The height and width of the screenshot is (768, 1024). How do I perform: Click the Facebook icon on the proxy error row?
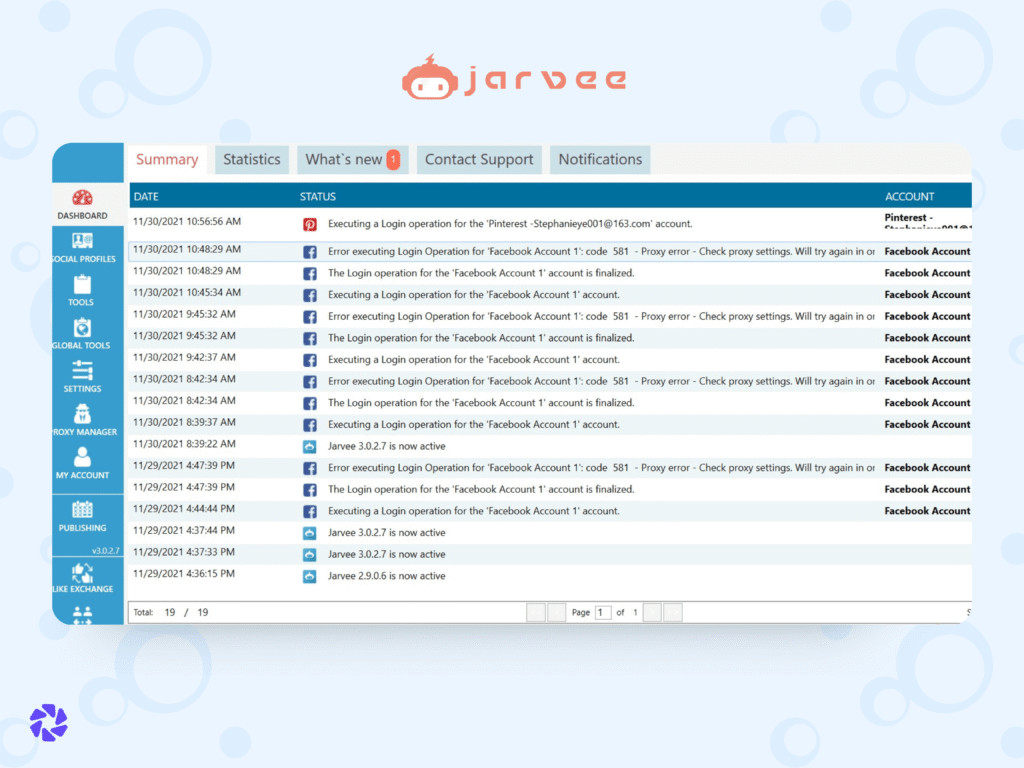click(x=310, y=251)
